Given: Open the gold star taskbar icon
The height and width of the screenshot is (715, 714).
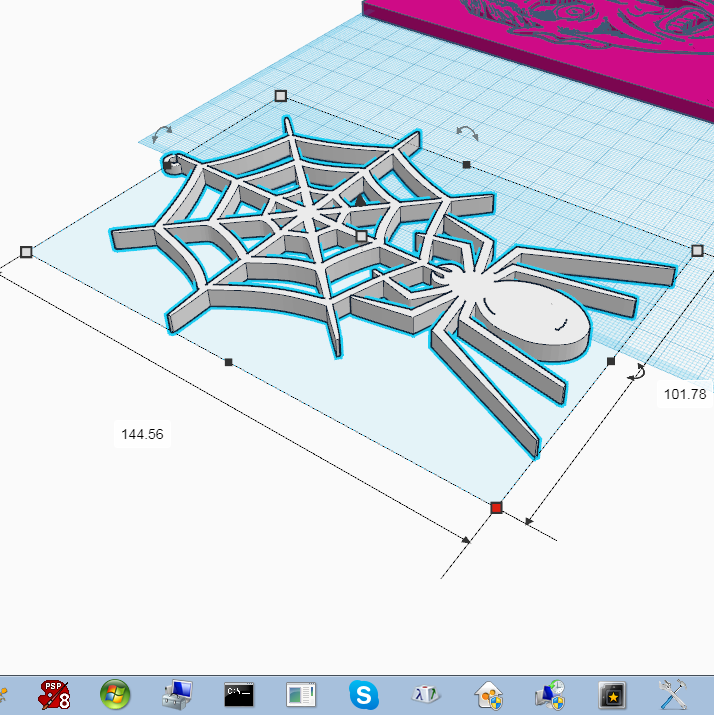Looking at the screenshot, I should click(612, 695).
